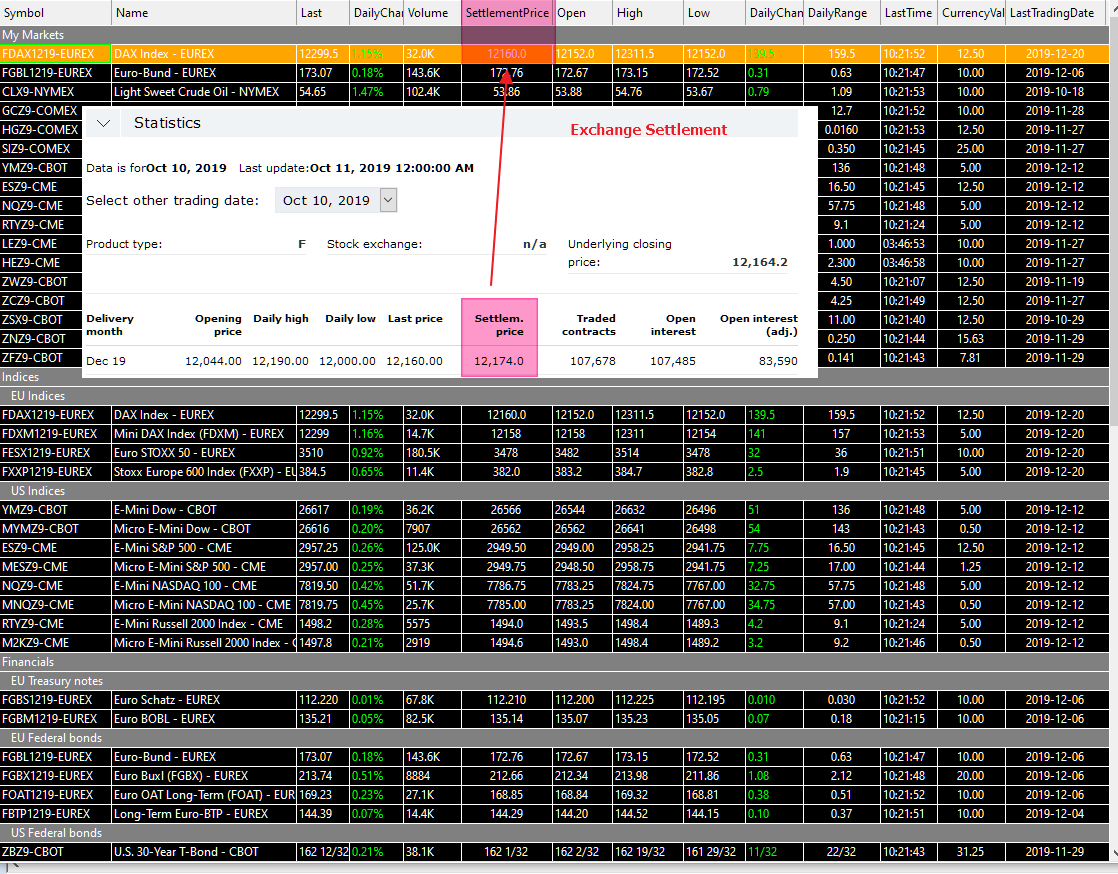Select the ZSX9-CBOT symbol cell
The width and height of the screenshot is (1118, 874).
41,320
